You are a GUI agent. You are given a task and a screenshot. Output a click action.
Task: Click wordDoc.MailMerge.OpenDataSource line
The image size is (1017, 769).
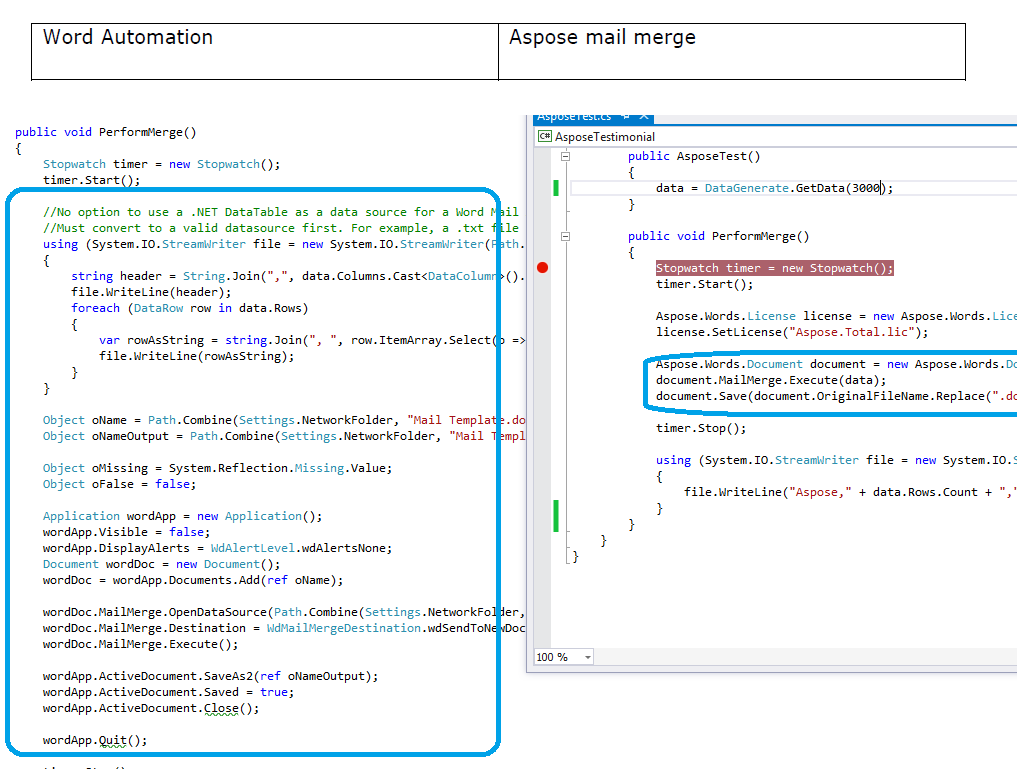tap(284, 612)
